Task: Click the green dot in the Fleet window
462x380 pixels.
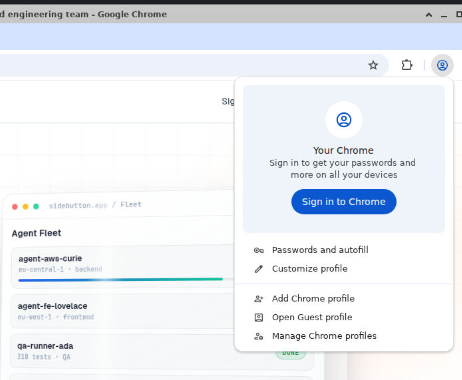Action: pos(36,206)
